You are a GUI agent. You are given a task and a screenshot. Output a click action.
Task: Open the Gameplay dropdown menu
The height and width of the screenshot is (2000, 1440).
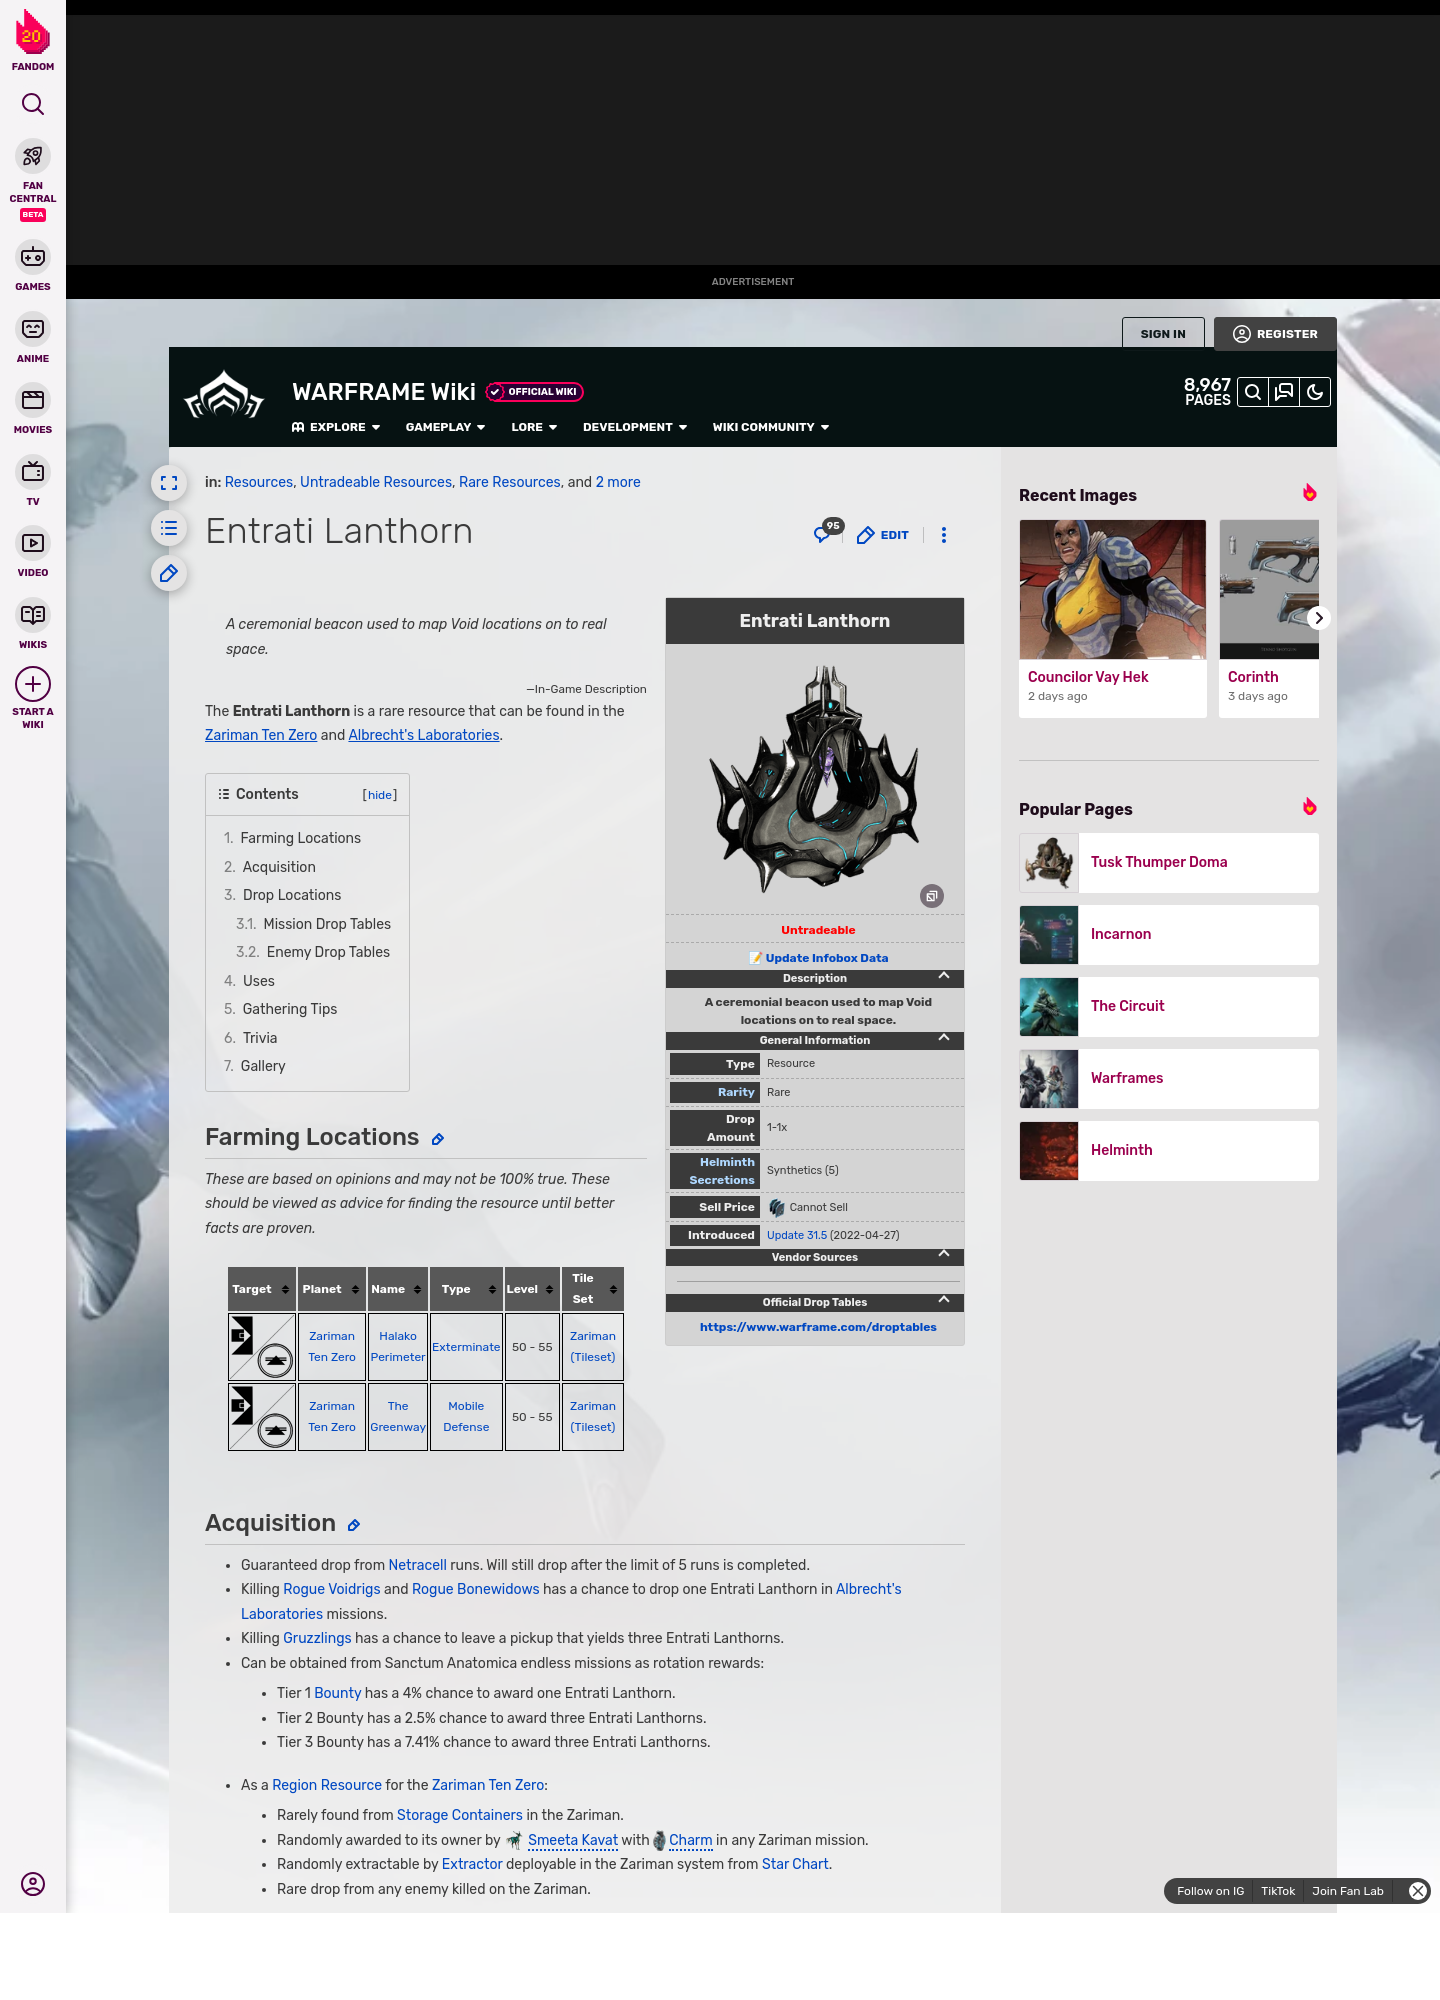445,427
